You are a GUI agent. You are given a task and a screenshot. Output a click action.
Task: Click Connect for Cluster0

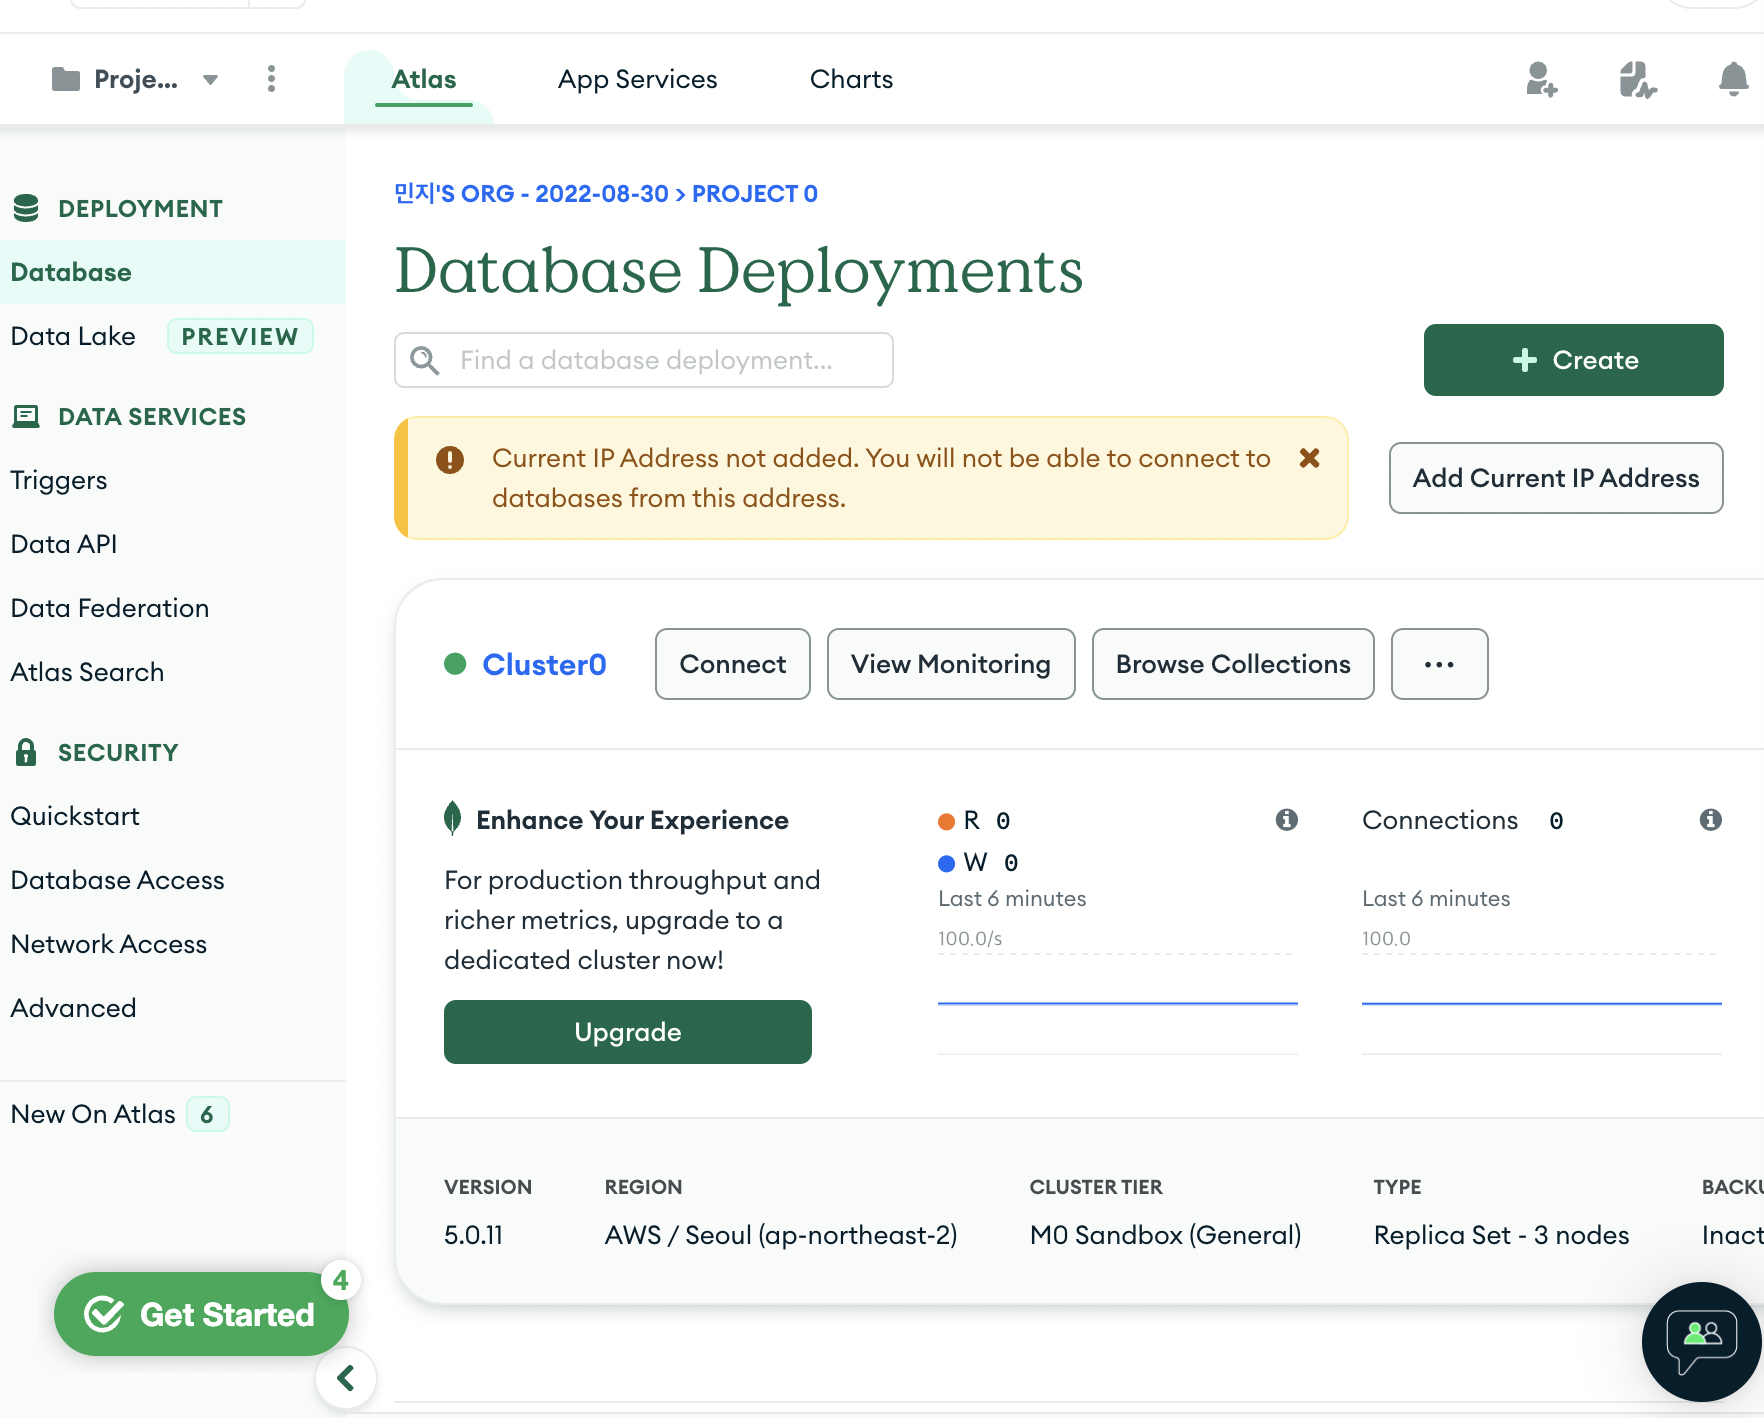click(x=733, y=664)
